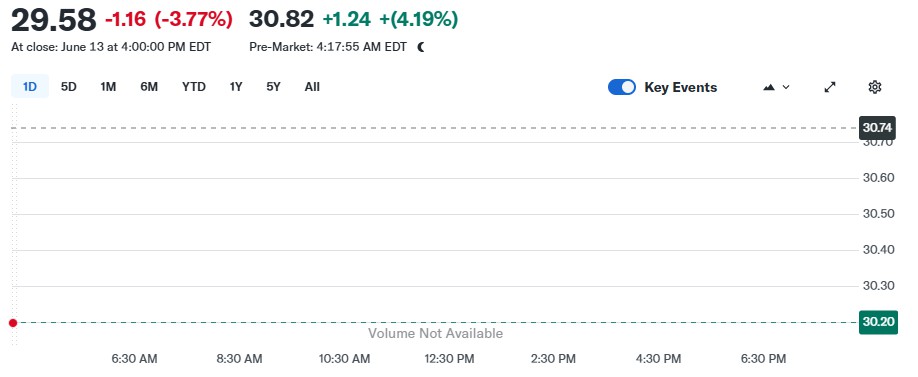
Task: Select the 1D range tab
Action: click(x=30, y=87)
